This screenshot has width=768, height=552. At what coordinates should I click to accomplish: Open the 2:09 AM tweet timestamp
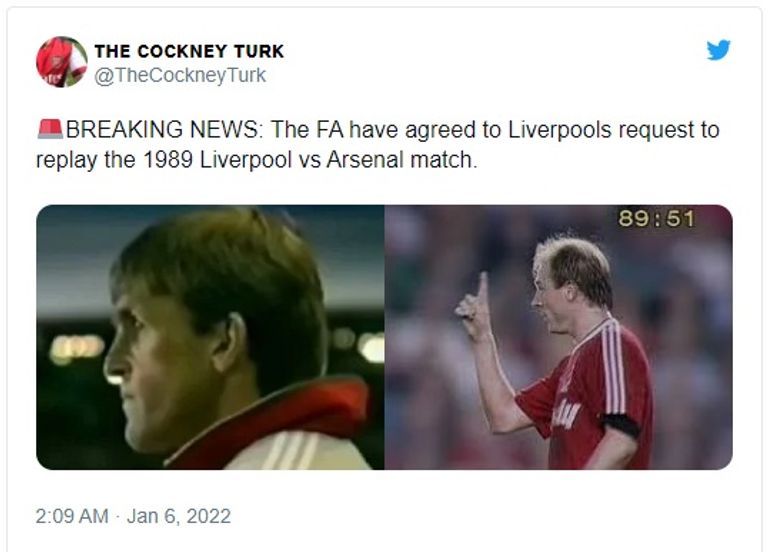point(72,516)
